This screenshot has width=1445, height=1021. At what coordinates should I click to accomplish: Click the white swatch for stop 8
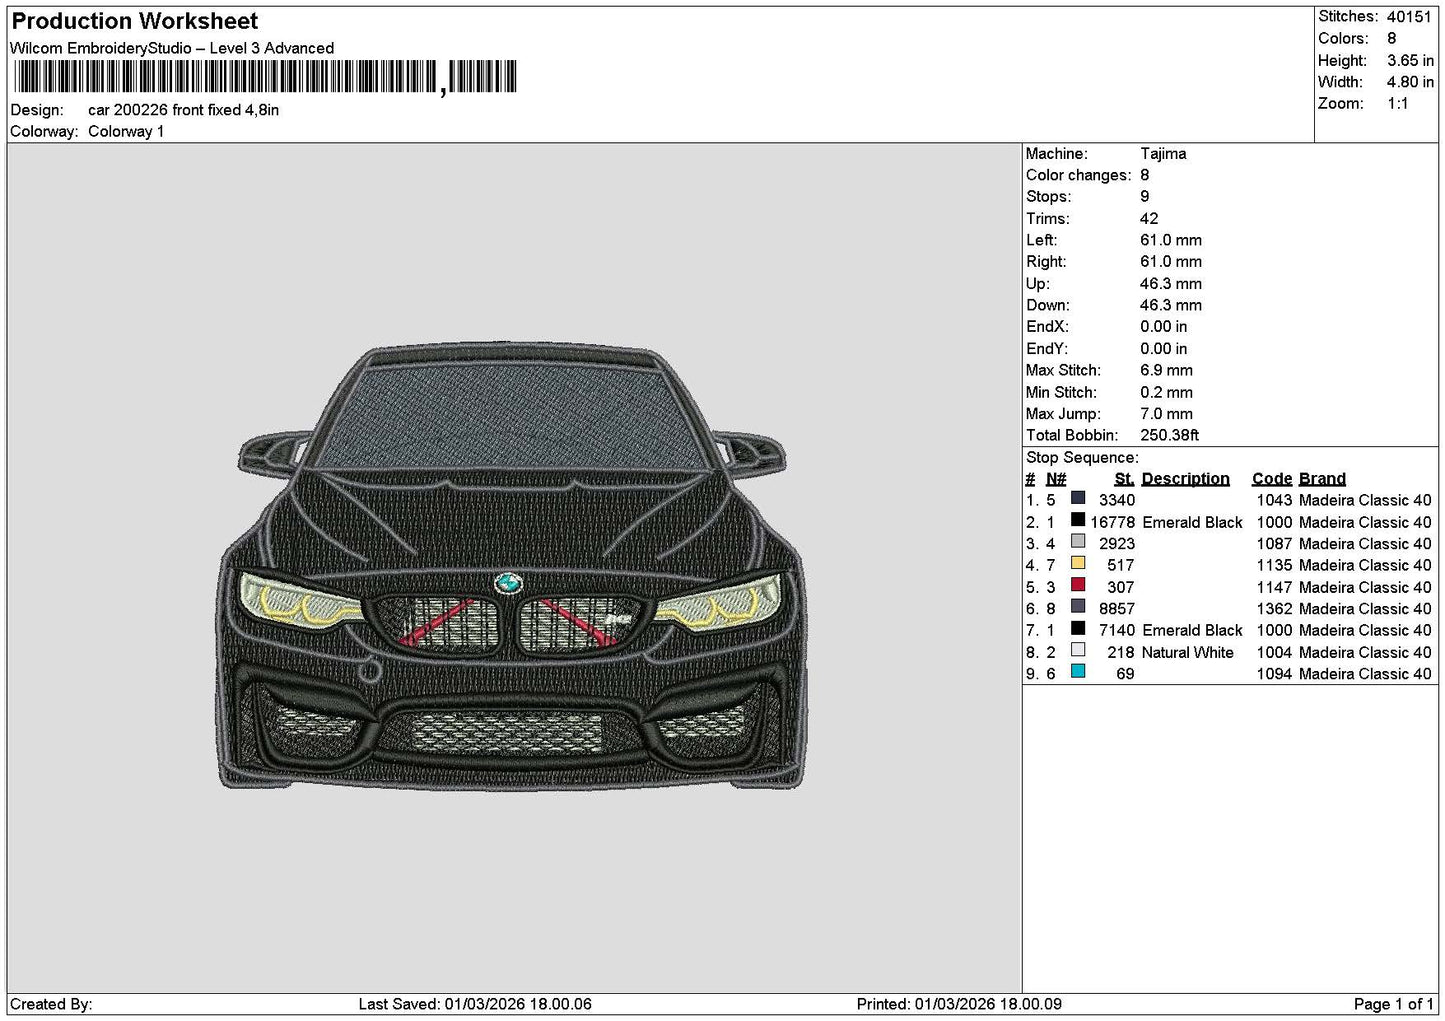point(1078,651)
